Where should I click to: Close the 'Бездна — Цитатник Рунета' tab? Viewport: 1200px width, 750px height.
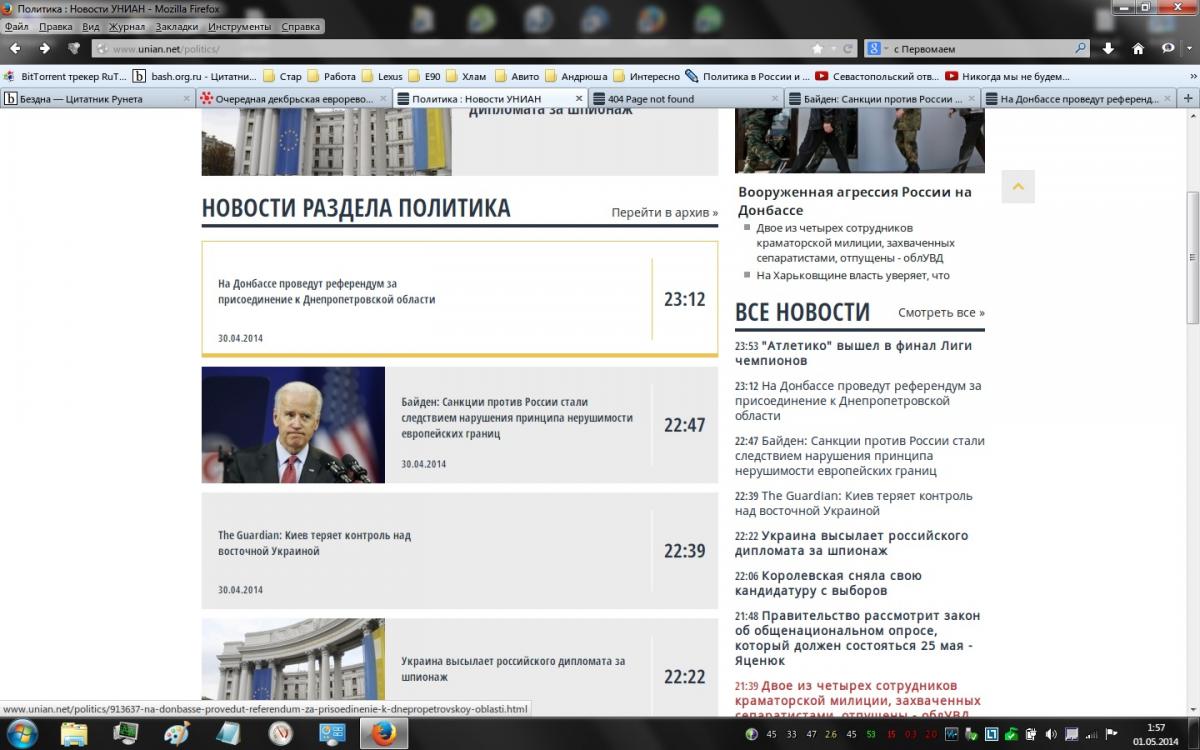coord(186,99)
